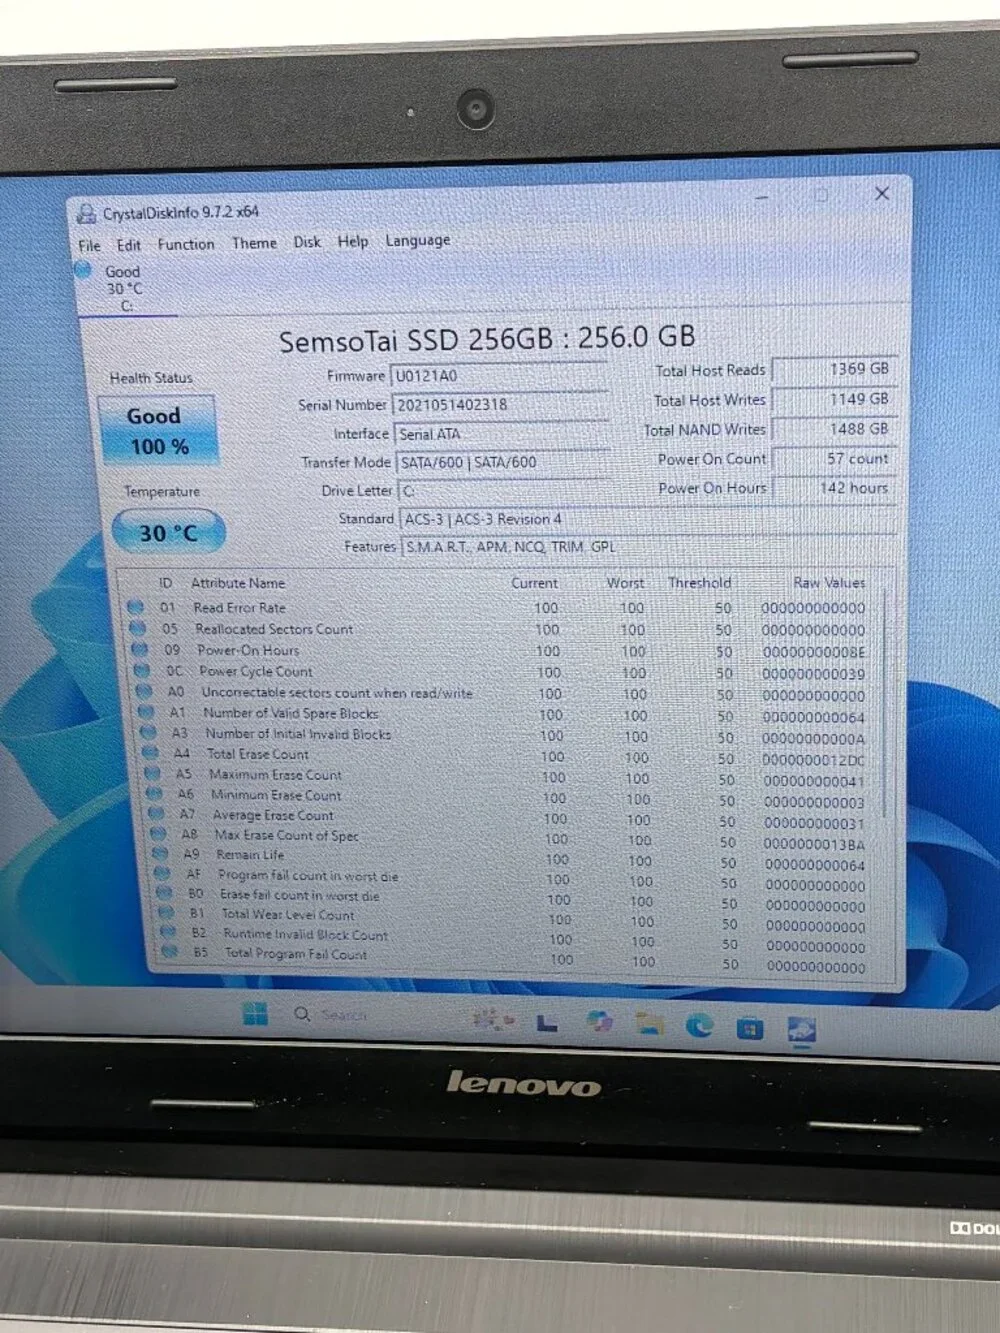Click status icon for Number of Initial Invalid Blocks
1000x1333 pixels.
[x=148, y=732]
